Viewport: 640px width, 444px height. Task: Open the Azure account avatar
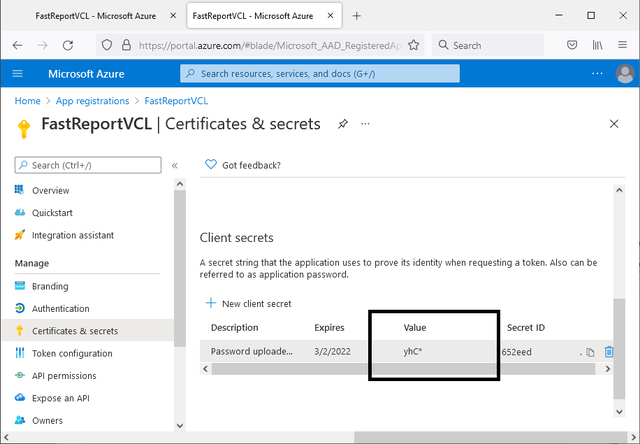click(x=625, y=74)
